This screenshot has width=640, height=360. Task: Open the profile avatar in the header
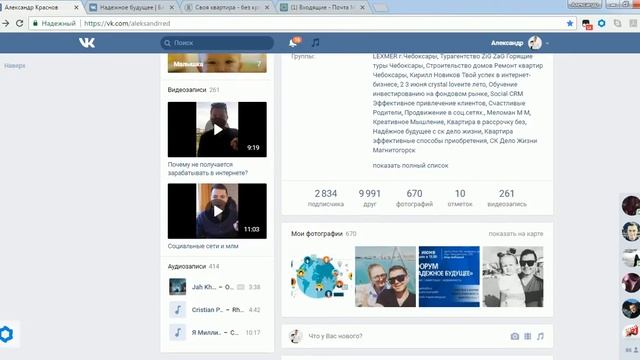pos(535,42)
